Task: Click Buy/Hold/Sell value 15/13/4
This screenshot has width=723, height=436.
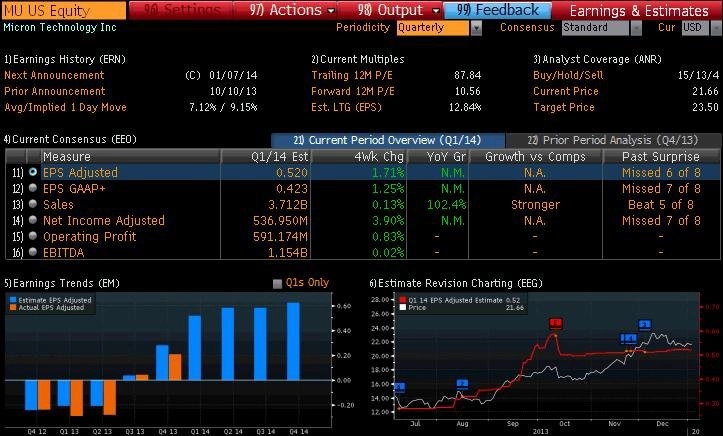Action: click(698, 75)
